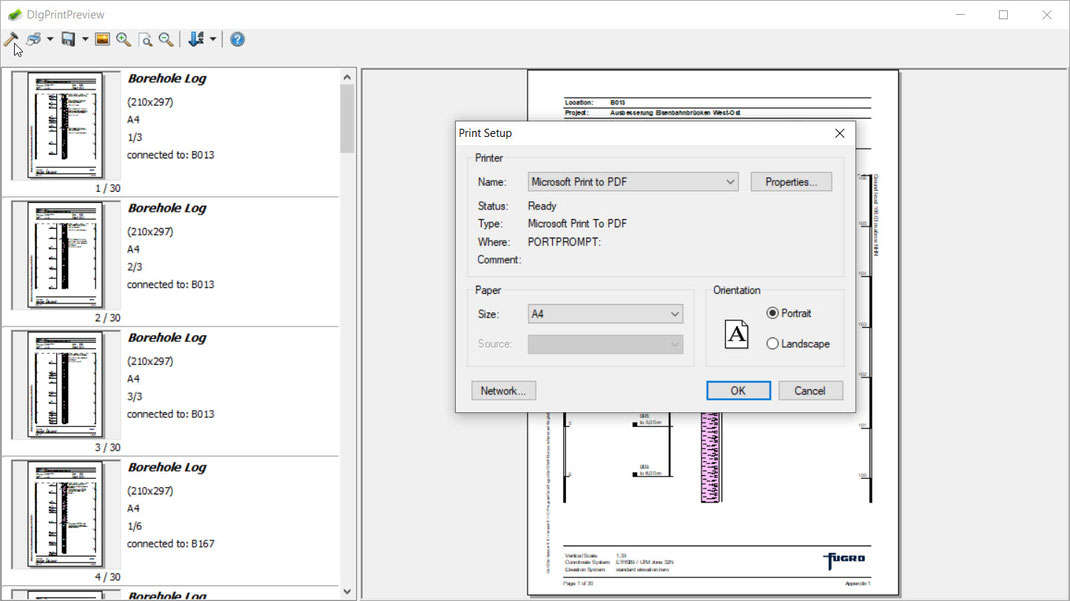The height and width of the screenshot is (601, 1070).
Task: Open the dropdown arrow next to the printer icon
Action: point(50,40)
